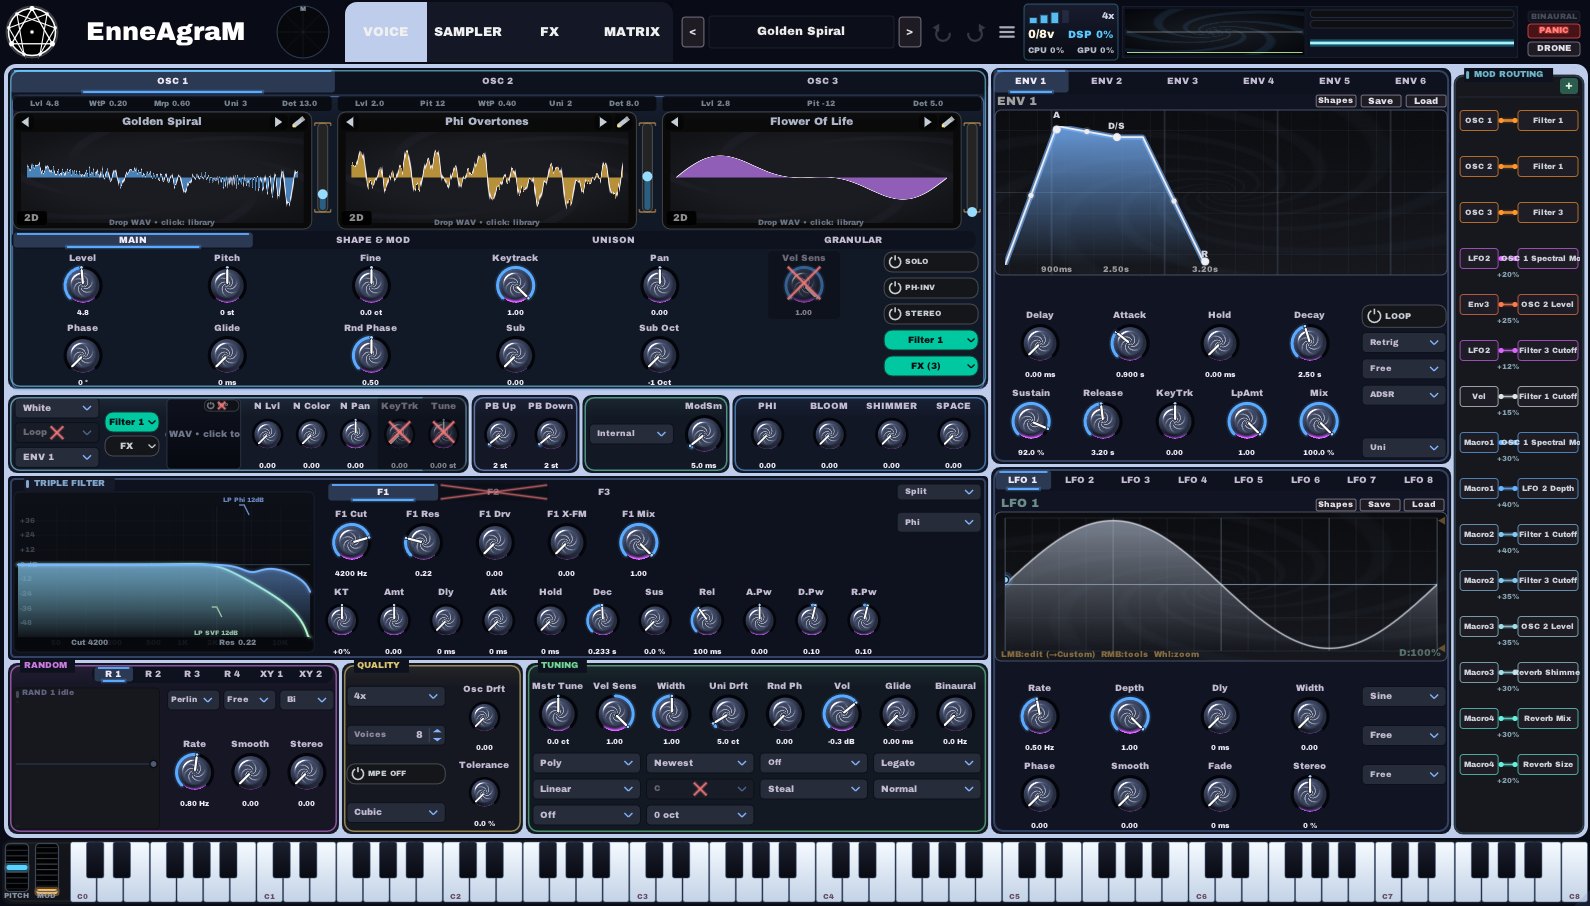Open the Filter 1 routing dropdown in OSC
The width and height of the screenshot is (1590, 906).
tap(930, 341)
